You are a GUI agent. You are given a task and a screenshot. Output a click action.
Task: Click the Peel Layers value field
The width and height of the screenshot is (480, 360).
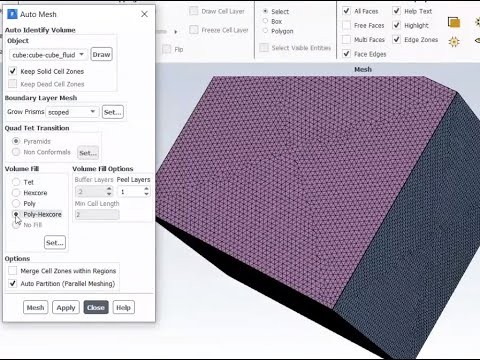point(130,192)
